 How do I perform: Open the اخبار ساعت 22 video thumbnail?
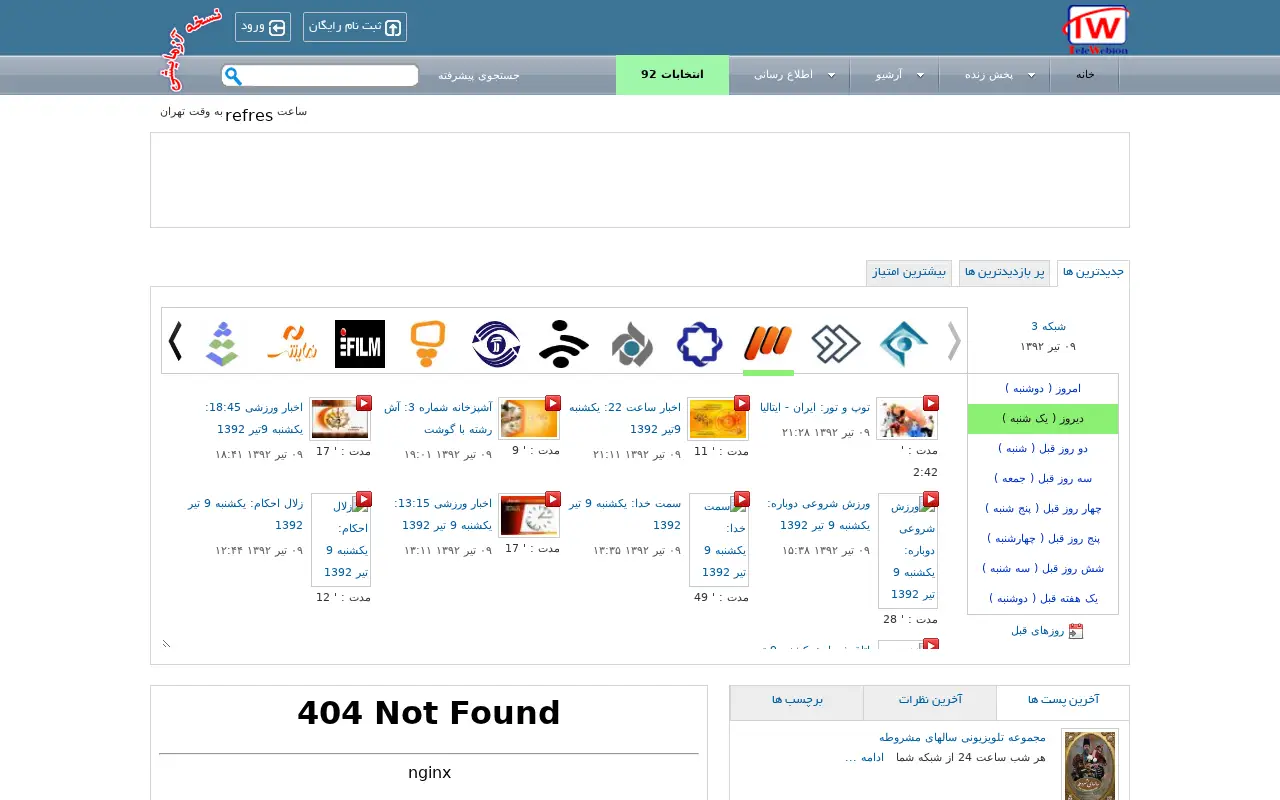coord(718,418)
